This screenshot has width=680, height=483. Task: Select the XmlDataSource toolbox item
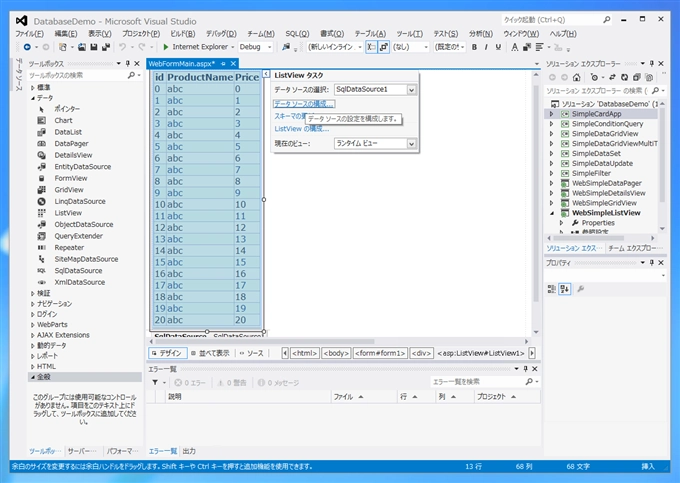point(79,282)
